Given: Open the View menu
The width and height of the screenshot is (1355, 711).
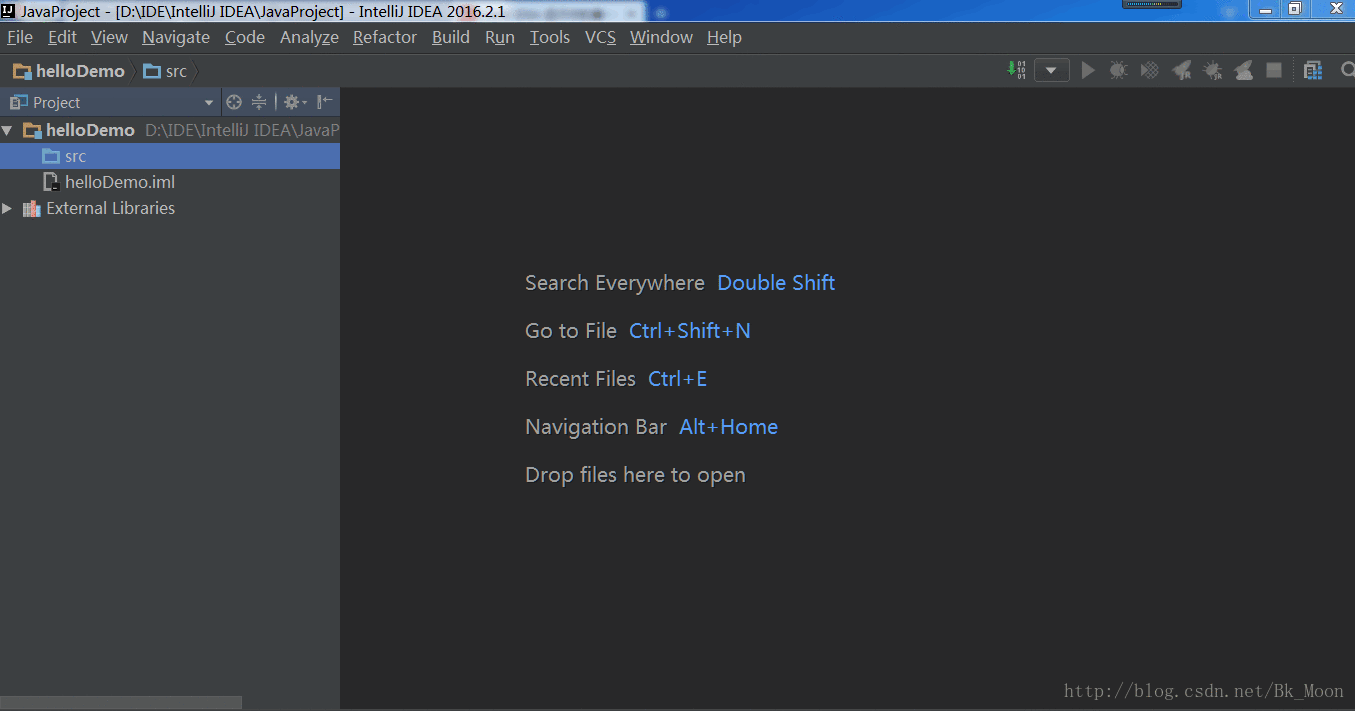Looking at the screenshot, I should 109,37.
